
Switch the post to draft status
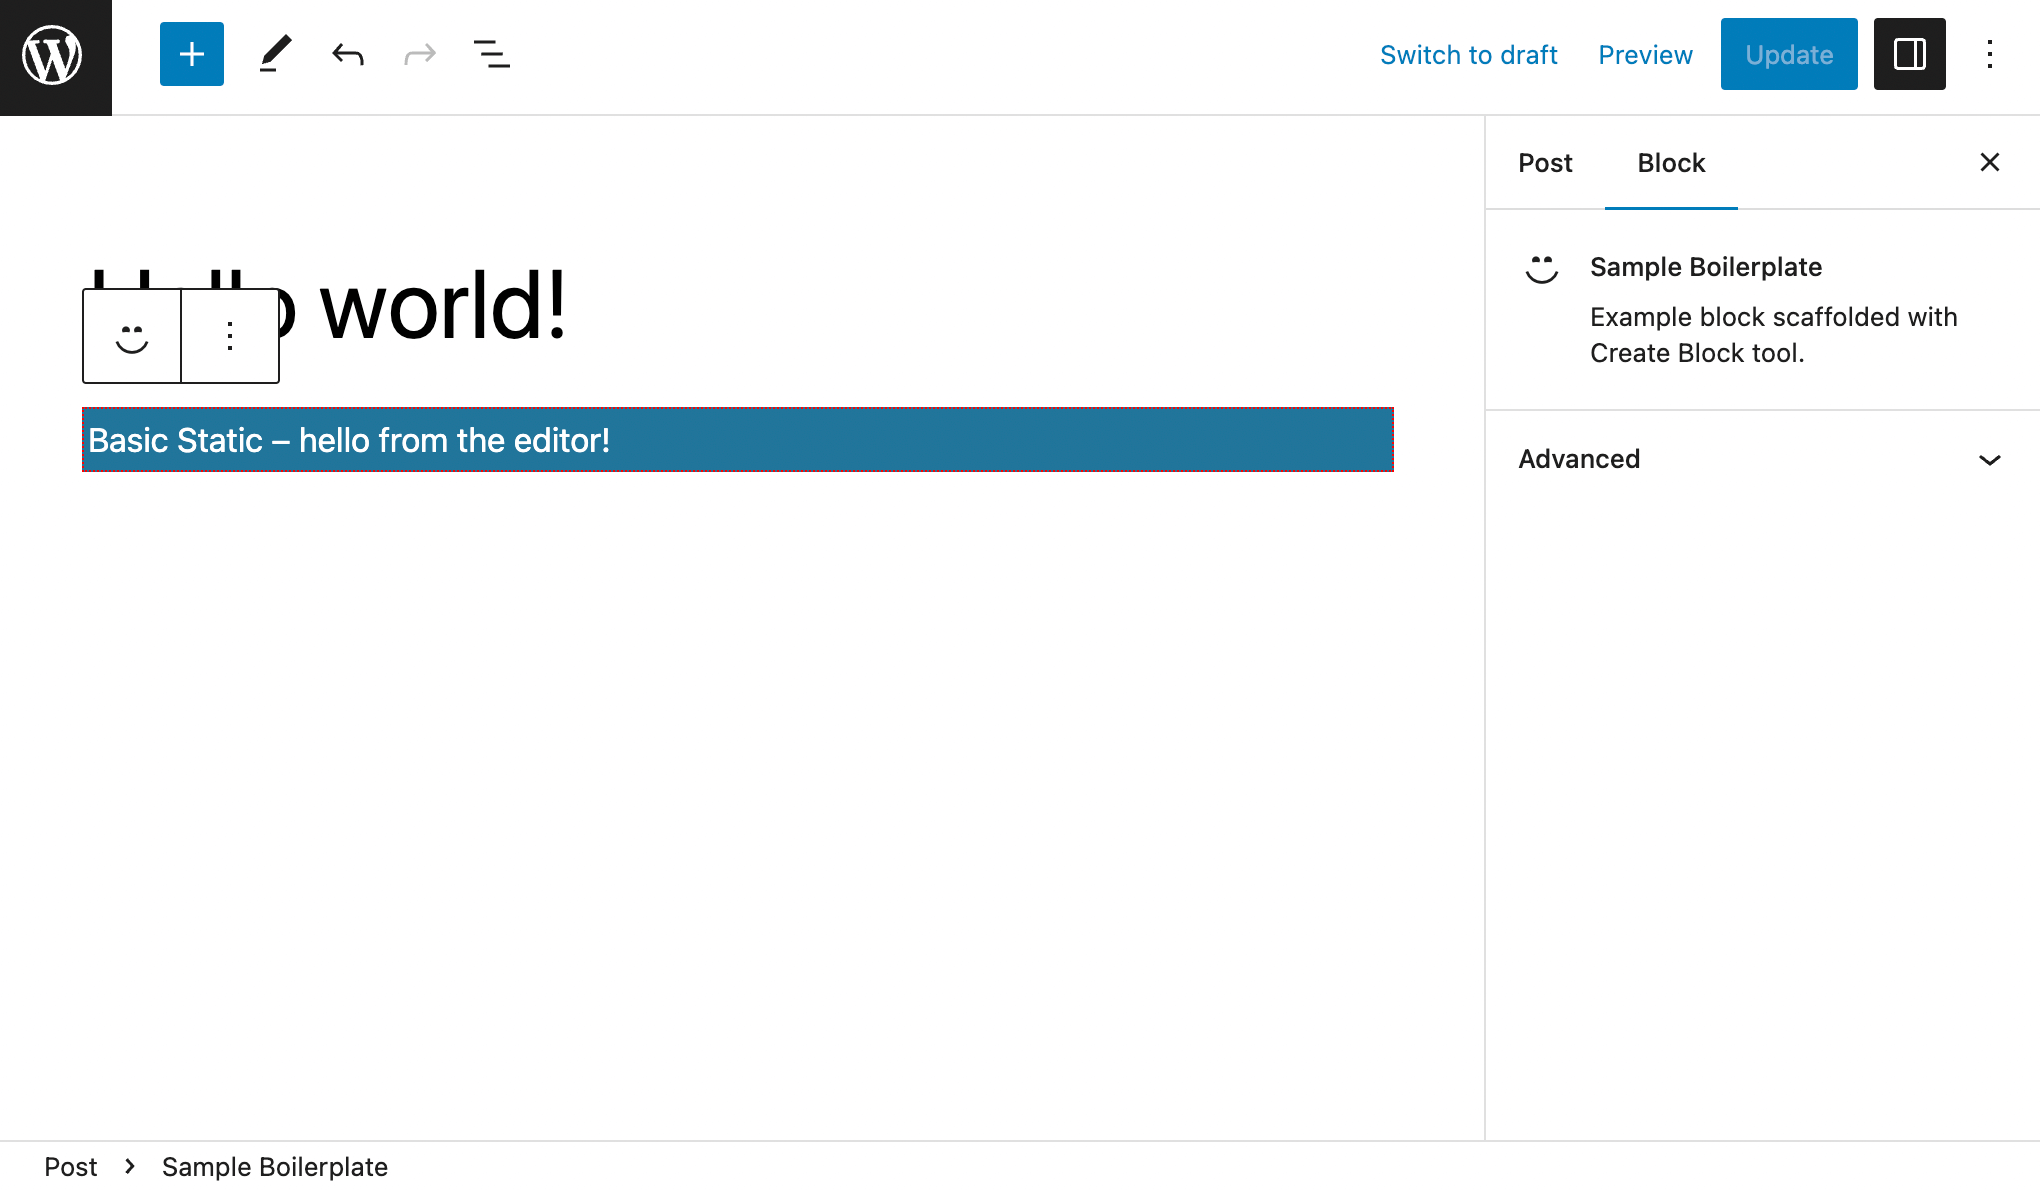pos(1468,54)
